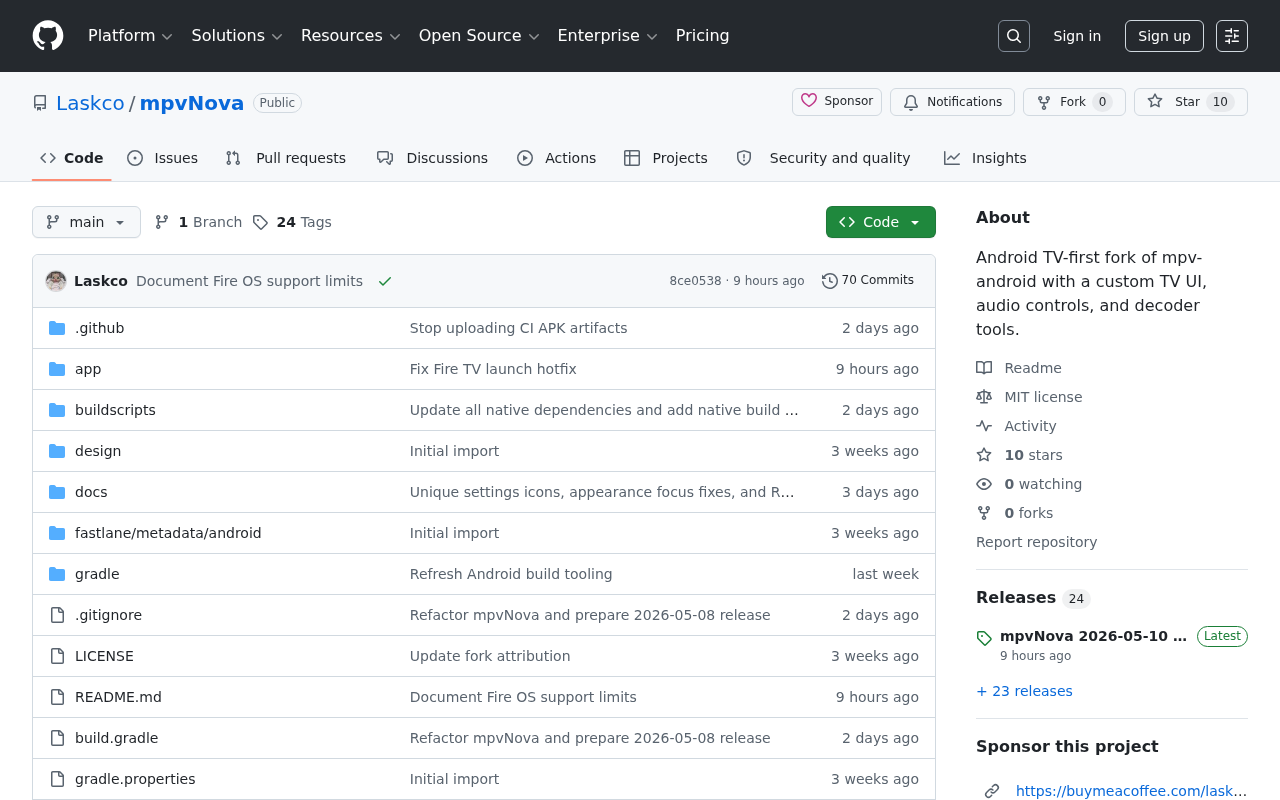Expand the Enterprise menu
Viewport: 1280px width, 800px height.
[607, 36]
